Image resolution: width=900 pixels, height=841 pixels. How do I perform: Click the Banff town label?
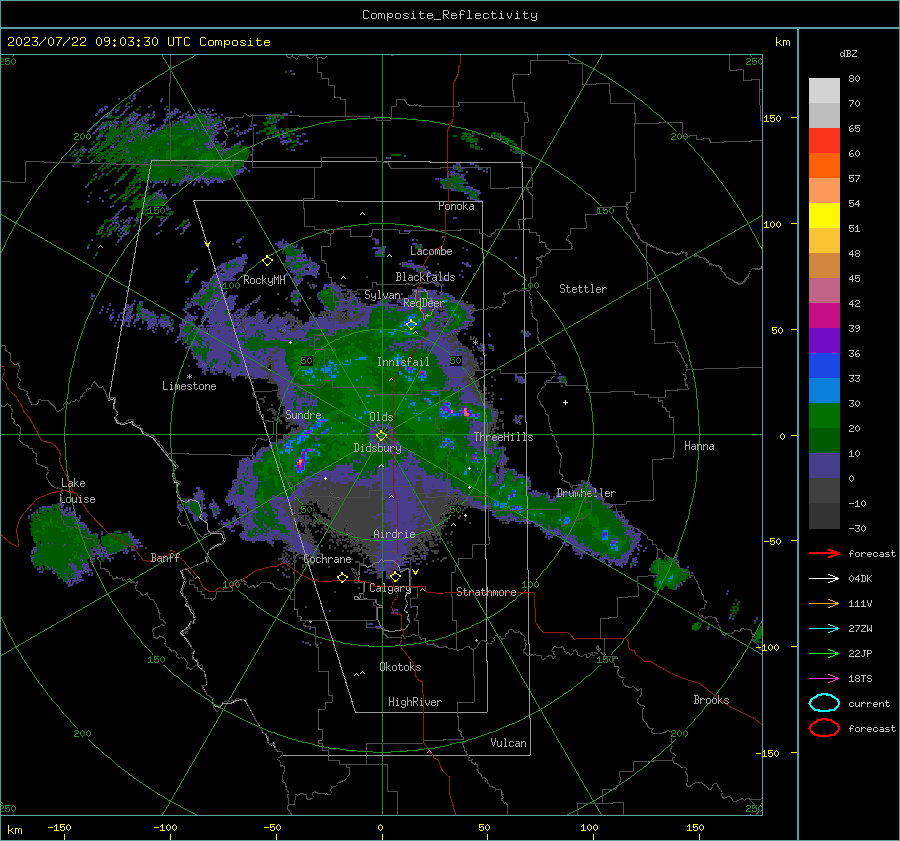(165, 558)
